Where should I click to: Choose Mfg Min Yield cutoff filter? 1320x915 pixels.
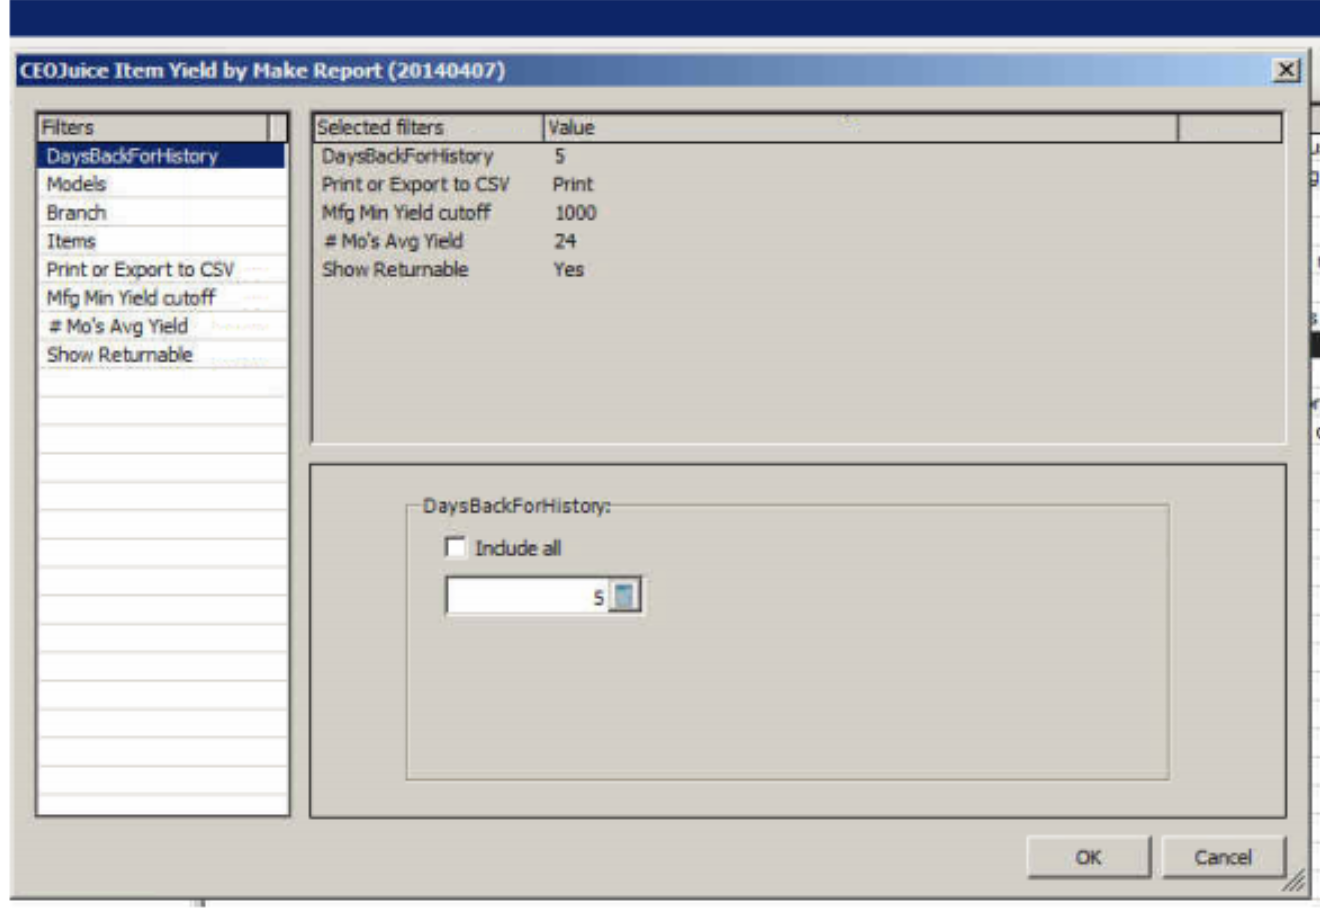click(x=162, y=298)
